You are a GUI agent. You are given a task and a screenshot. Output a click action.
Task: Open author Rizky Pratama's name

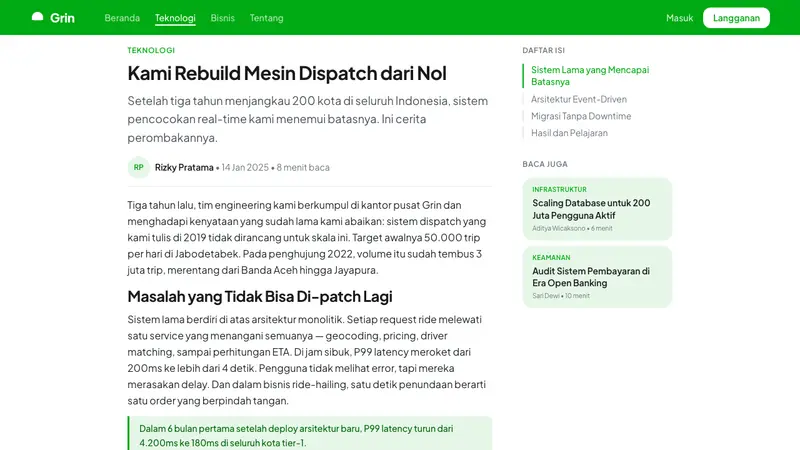pos(184,167)
